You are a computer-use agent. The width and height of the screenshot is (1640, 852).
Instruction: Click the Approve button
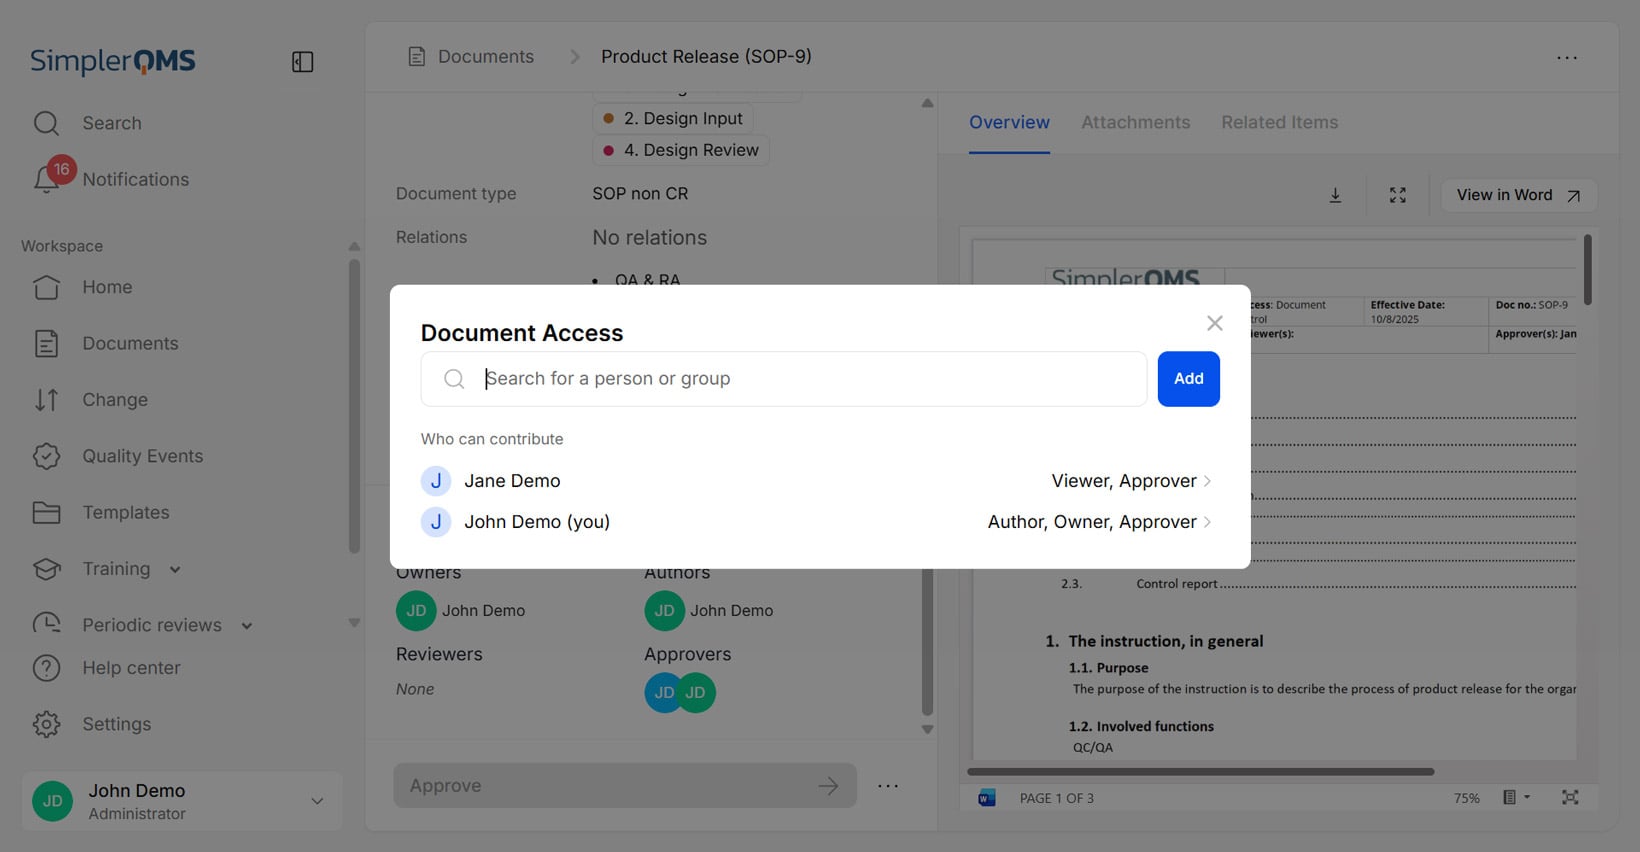point(625,786)
